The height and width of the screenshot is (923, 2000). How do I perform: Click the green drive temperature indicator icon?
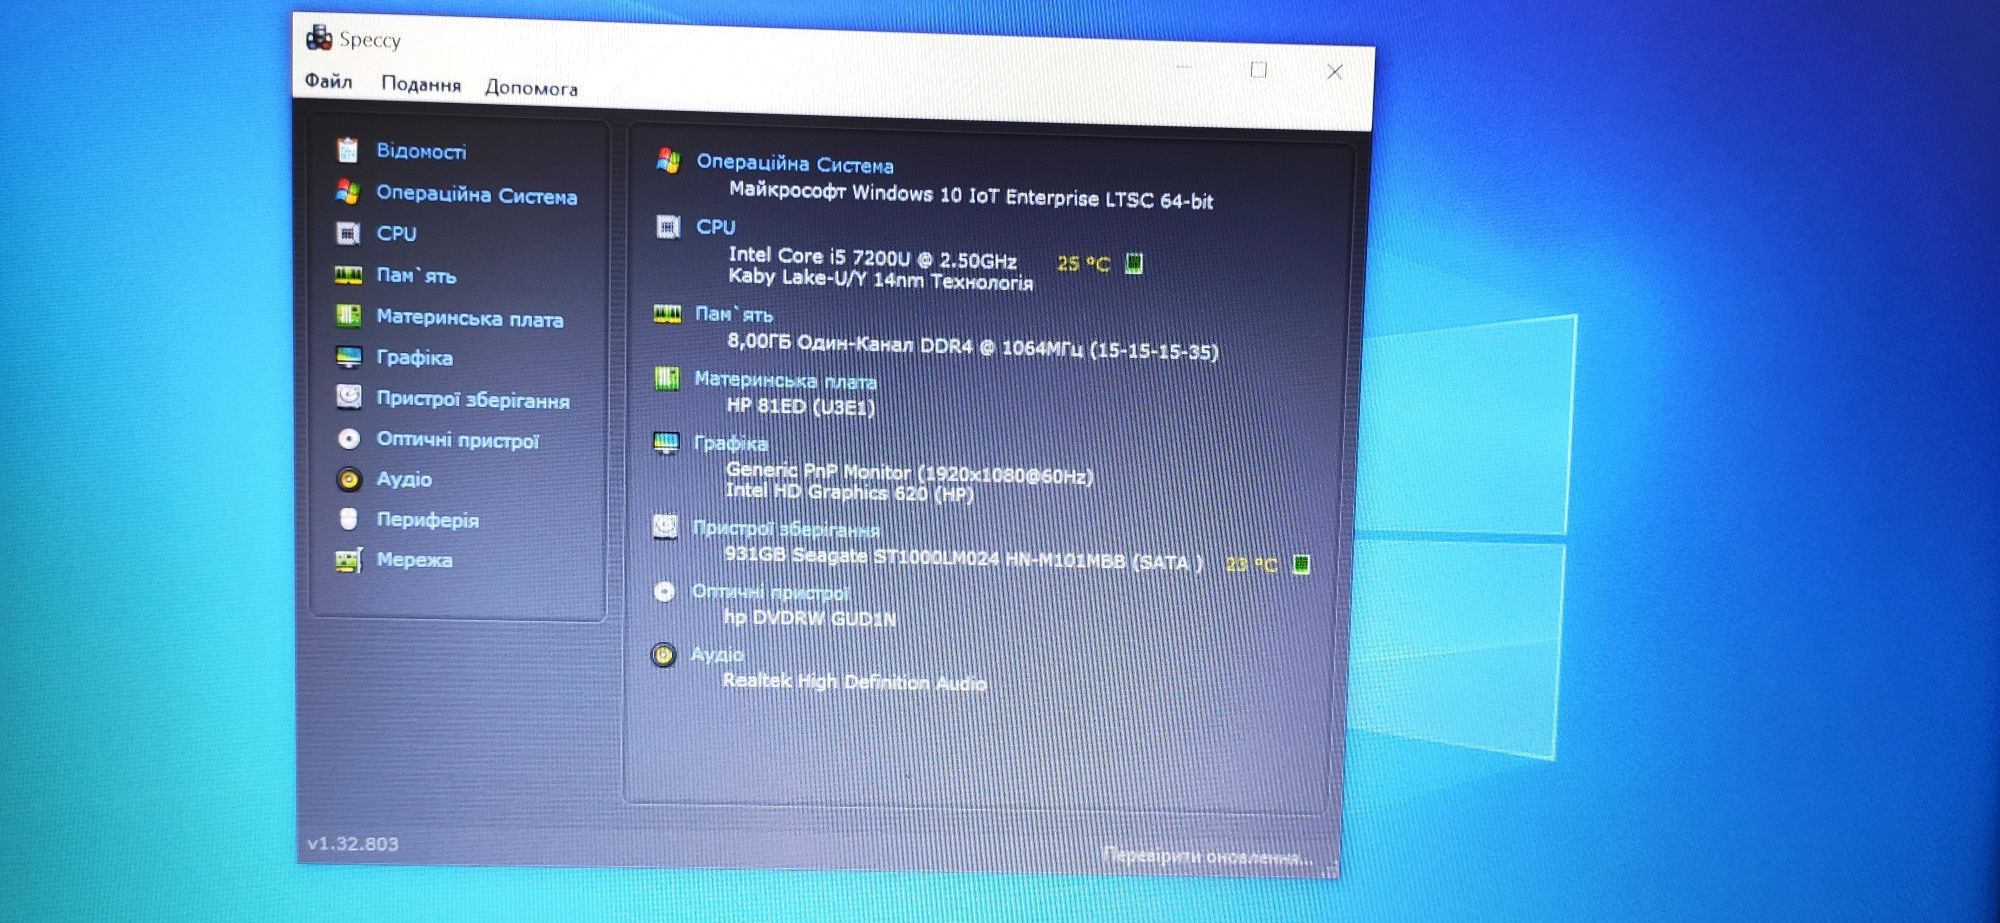(x=1301, y=564)
